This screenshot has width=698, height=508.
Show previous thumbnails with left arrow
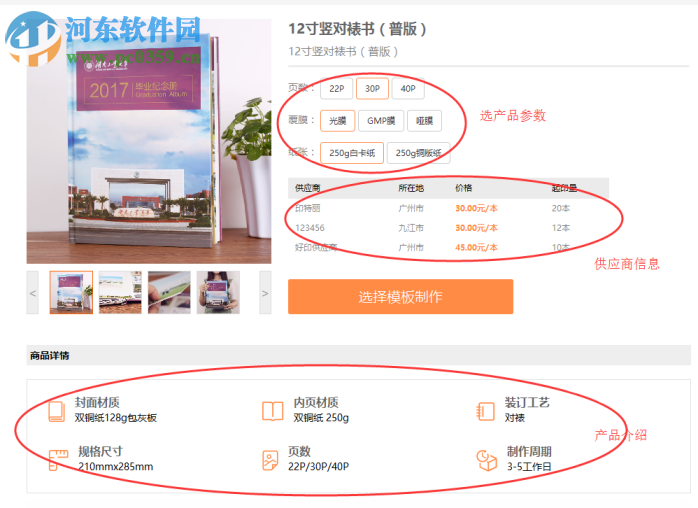(32, 293)
